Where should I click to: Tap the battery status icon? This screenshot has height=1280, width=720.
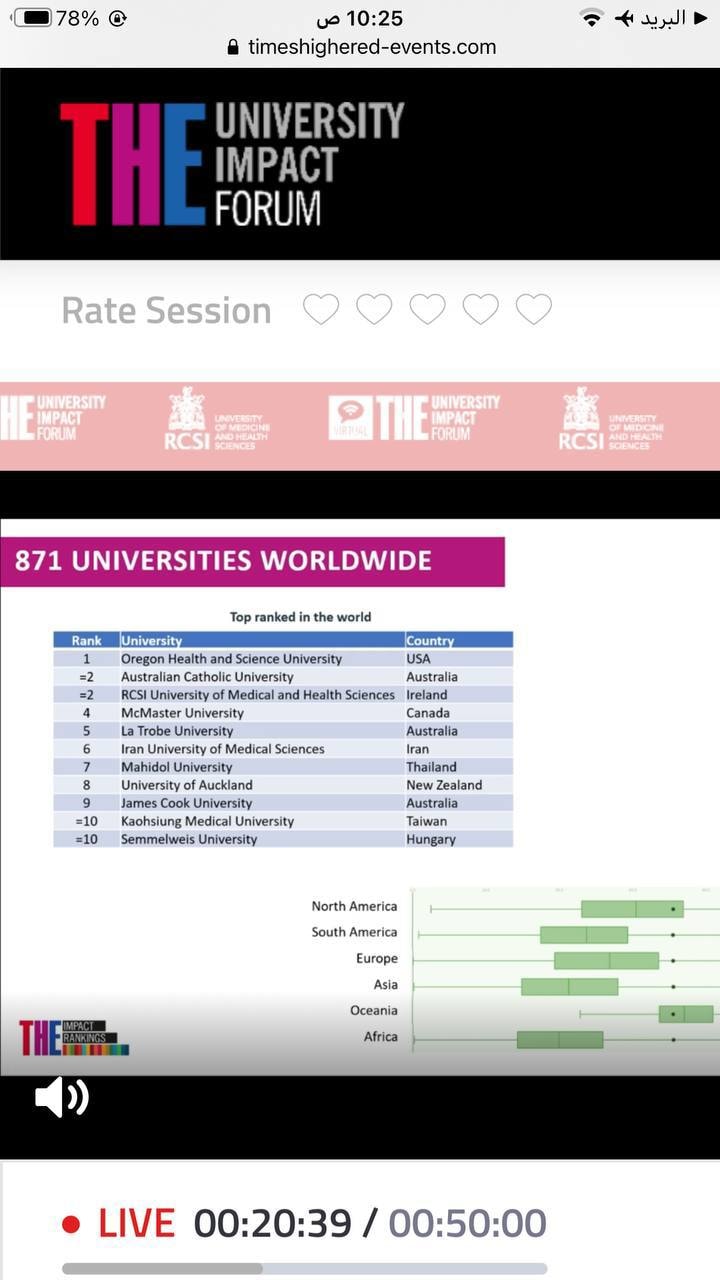(x=32, y=18)
